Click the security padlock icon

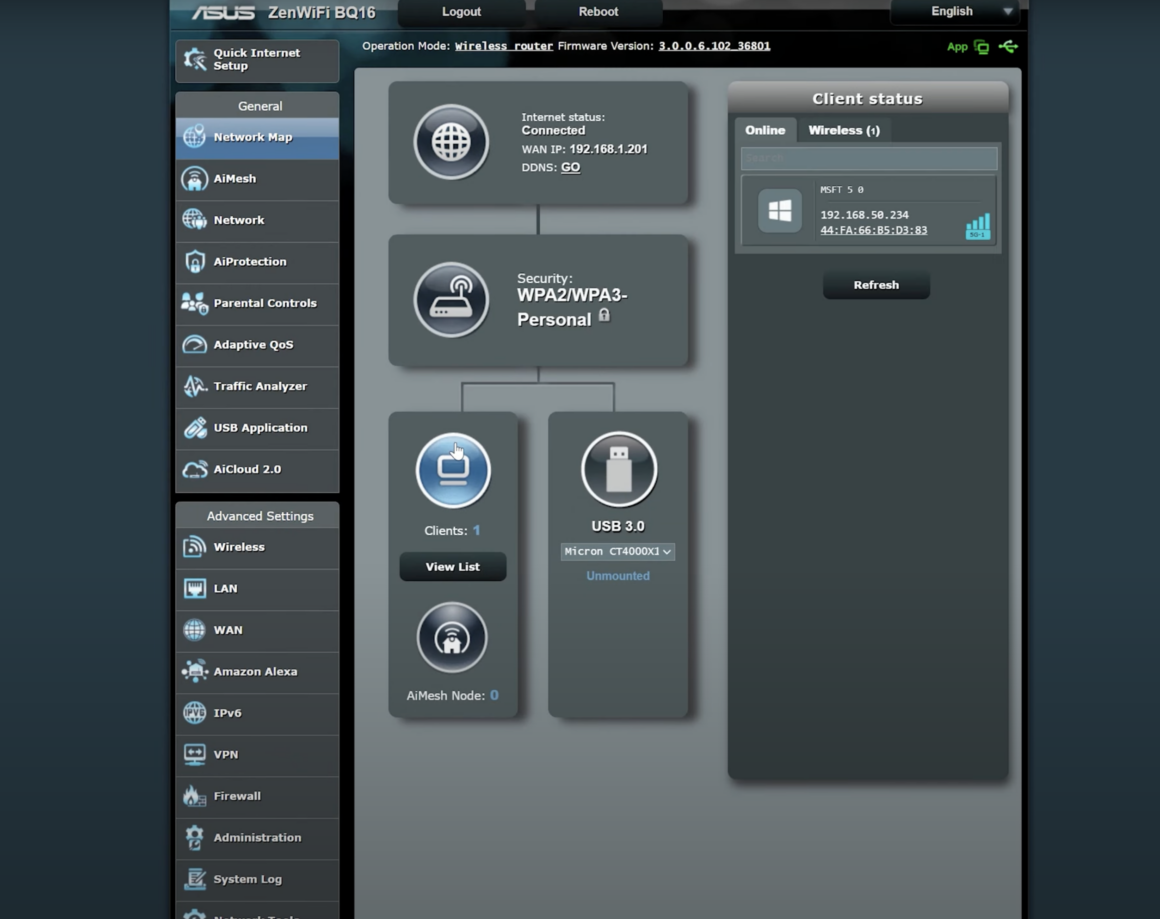pos(604,315)
